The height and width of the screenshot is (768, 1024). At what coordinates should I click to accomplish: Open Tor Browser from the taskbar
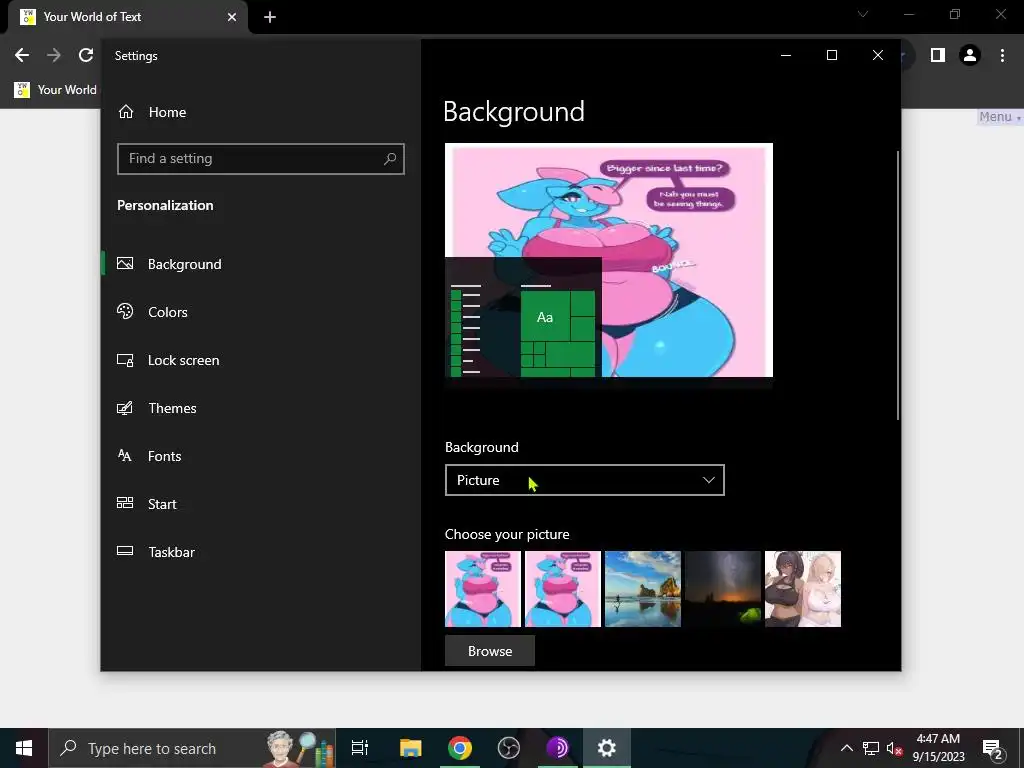558,748
